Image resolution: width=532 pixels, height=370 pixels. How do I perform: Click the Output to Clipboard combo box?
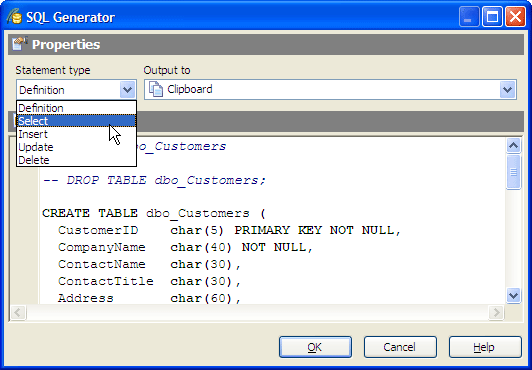330,90
